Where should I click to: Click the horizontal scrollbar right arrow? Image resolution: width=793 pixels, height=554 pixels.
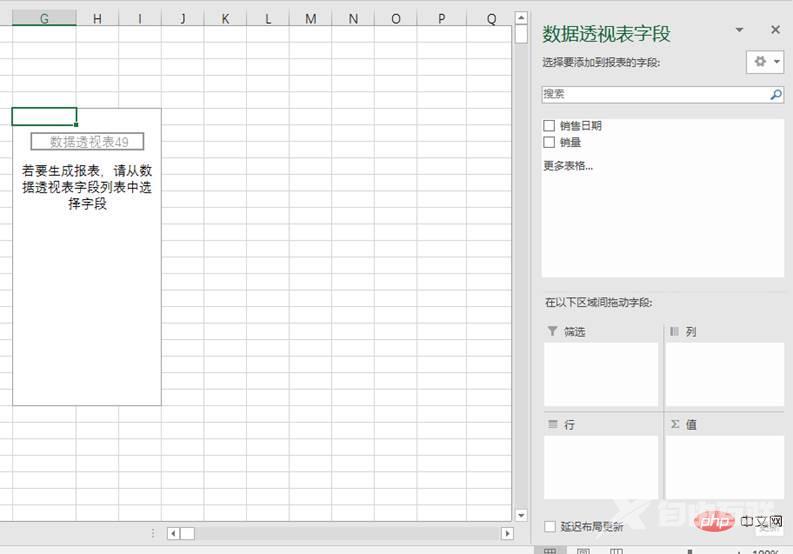click(506, 534)
